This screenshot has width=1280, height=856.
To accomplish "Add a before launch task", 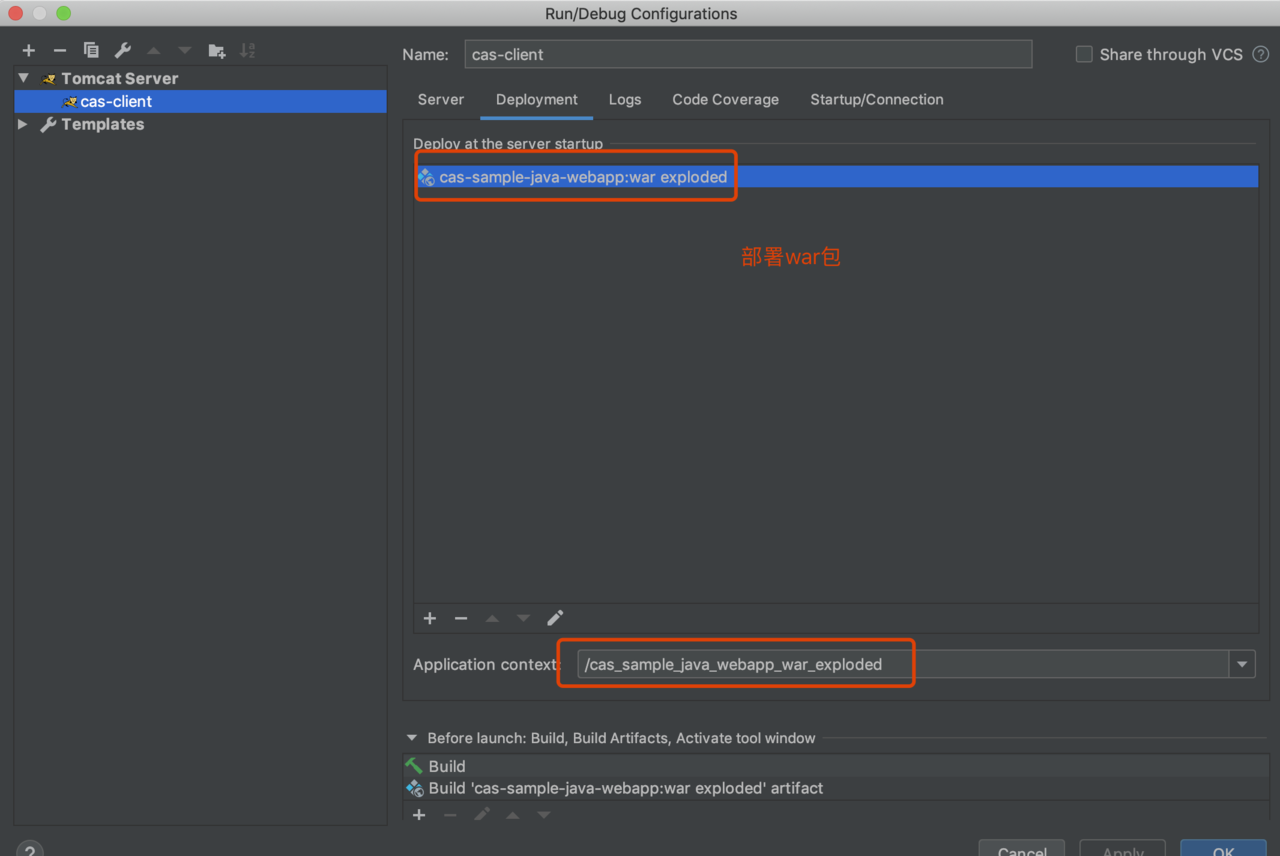I will point(419,815).
